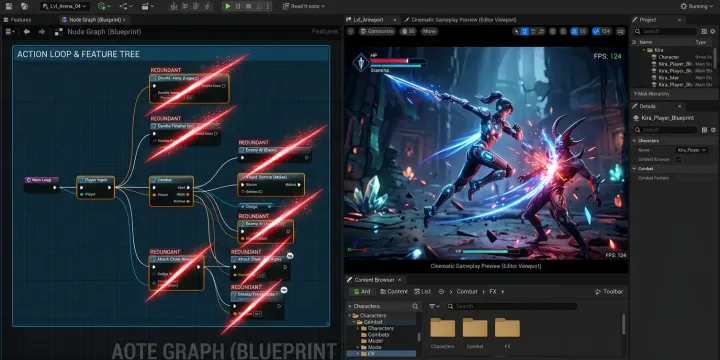Open the Kira_Player name dropdown
This screenshot has height=360, width=720.
coord(692,150)
